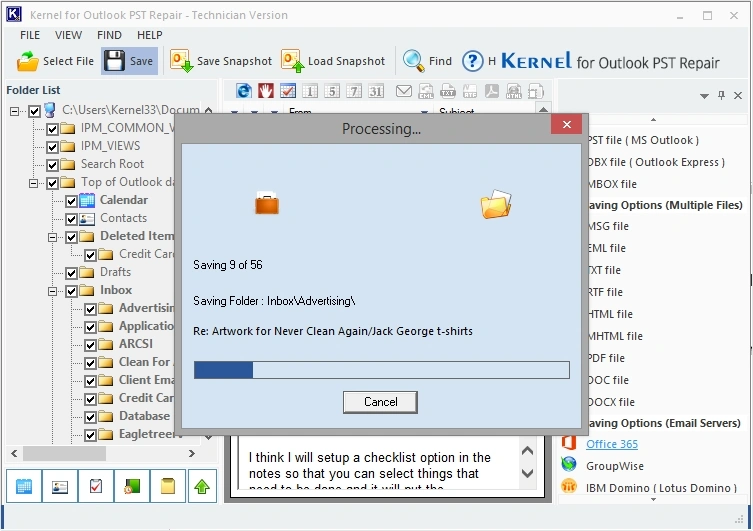The width and height of the screenshot is (753, 531).
Task: Click the GroupWise globe icon
Action: pos(569,464)
